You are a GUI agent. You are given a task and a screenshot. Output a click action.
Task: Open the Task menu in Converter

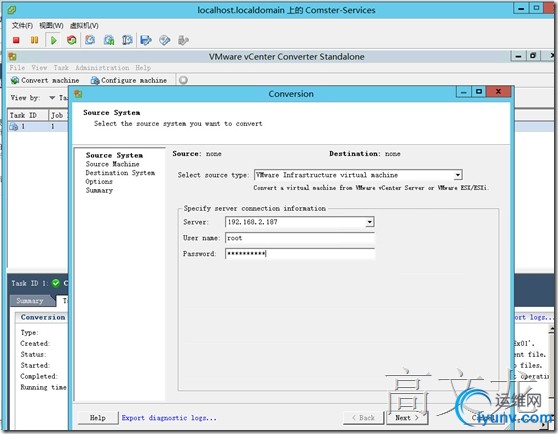click(61, 68)
